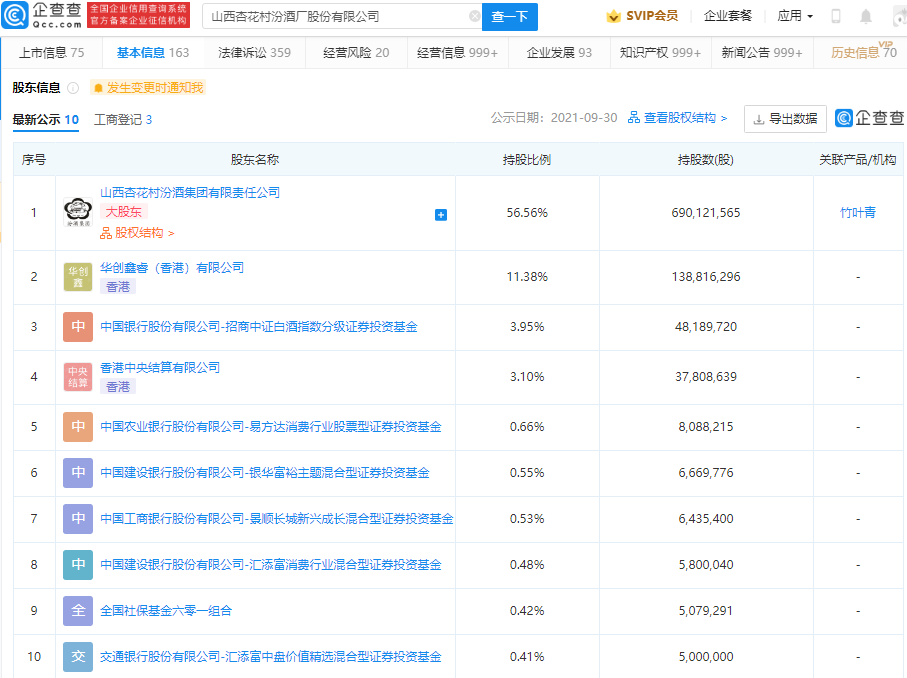907x678 pixels.
Task: Select the 最新公示 10 sub-tab
Action: (x=46, y=120)
